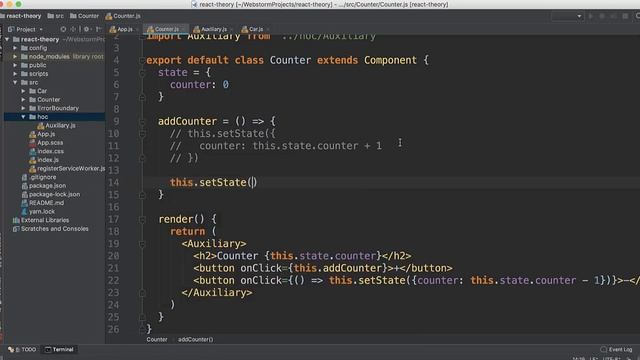The image size is (640, 360).
Task: Open README.md file
Action: click(x=42, y=203)
